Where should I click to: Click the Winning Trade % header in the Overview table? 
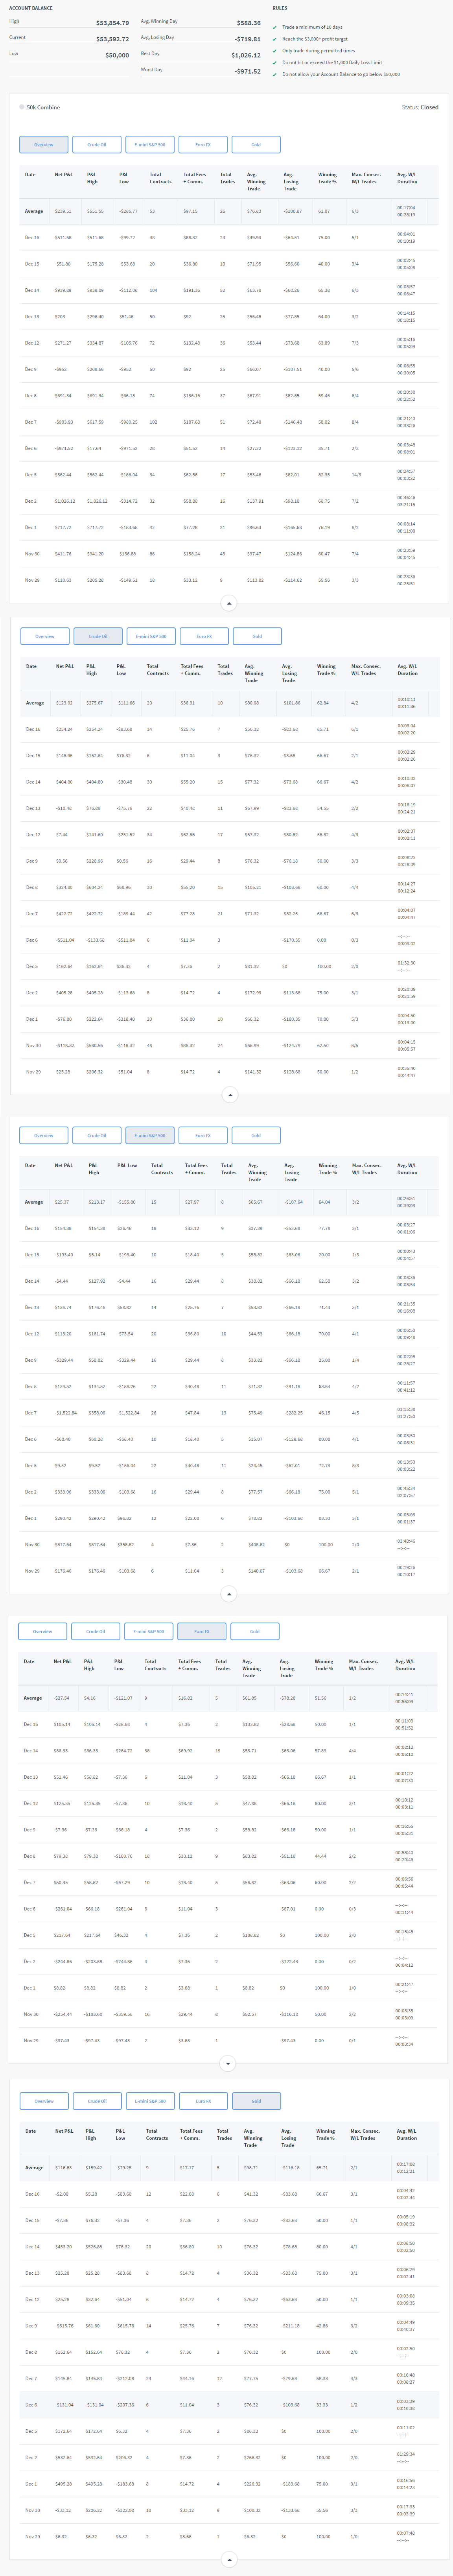click(327, 177)
